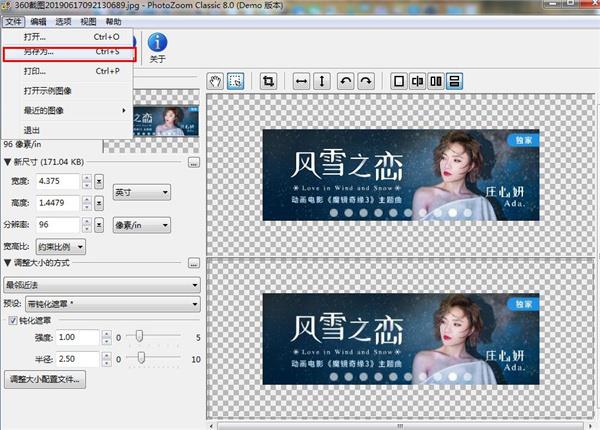
Task: Click the lower preview image
Action: coord(401,339)
